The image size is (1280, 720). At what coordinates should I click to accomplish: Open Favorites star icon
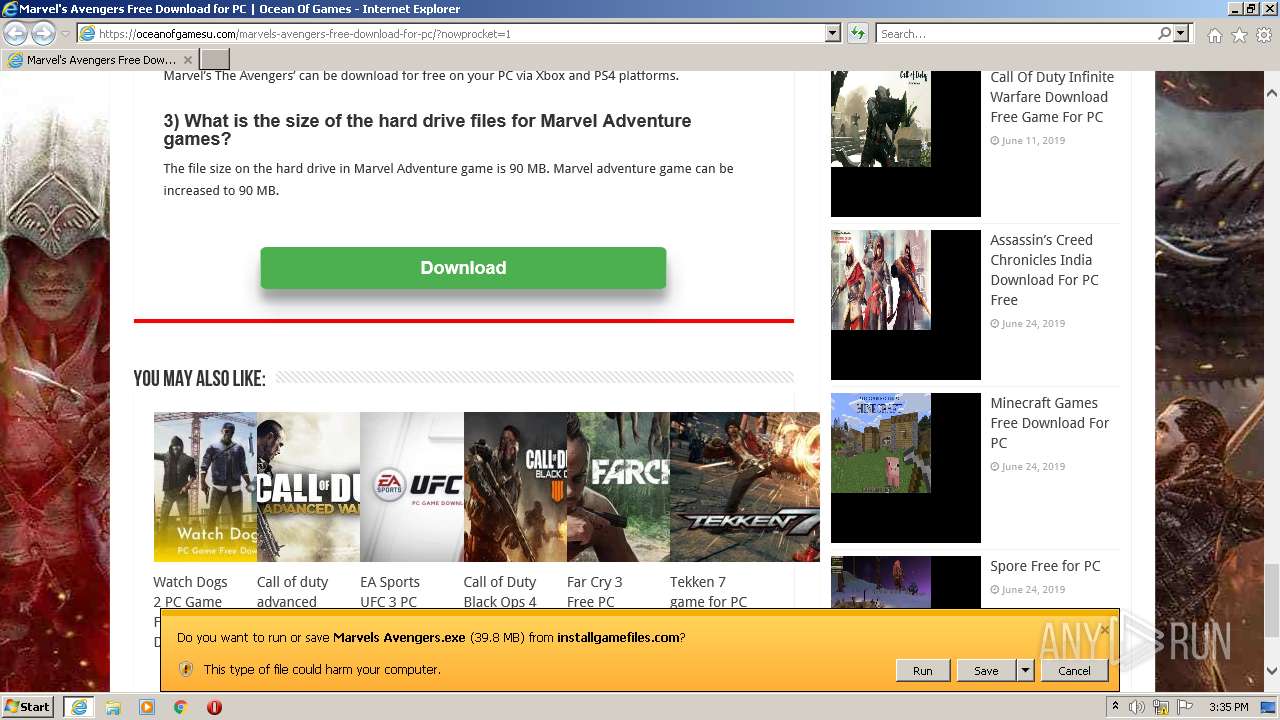(x=1239, y=34)
